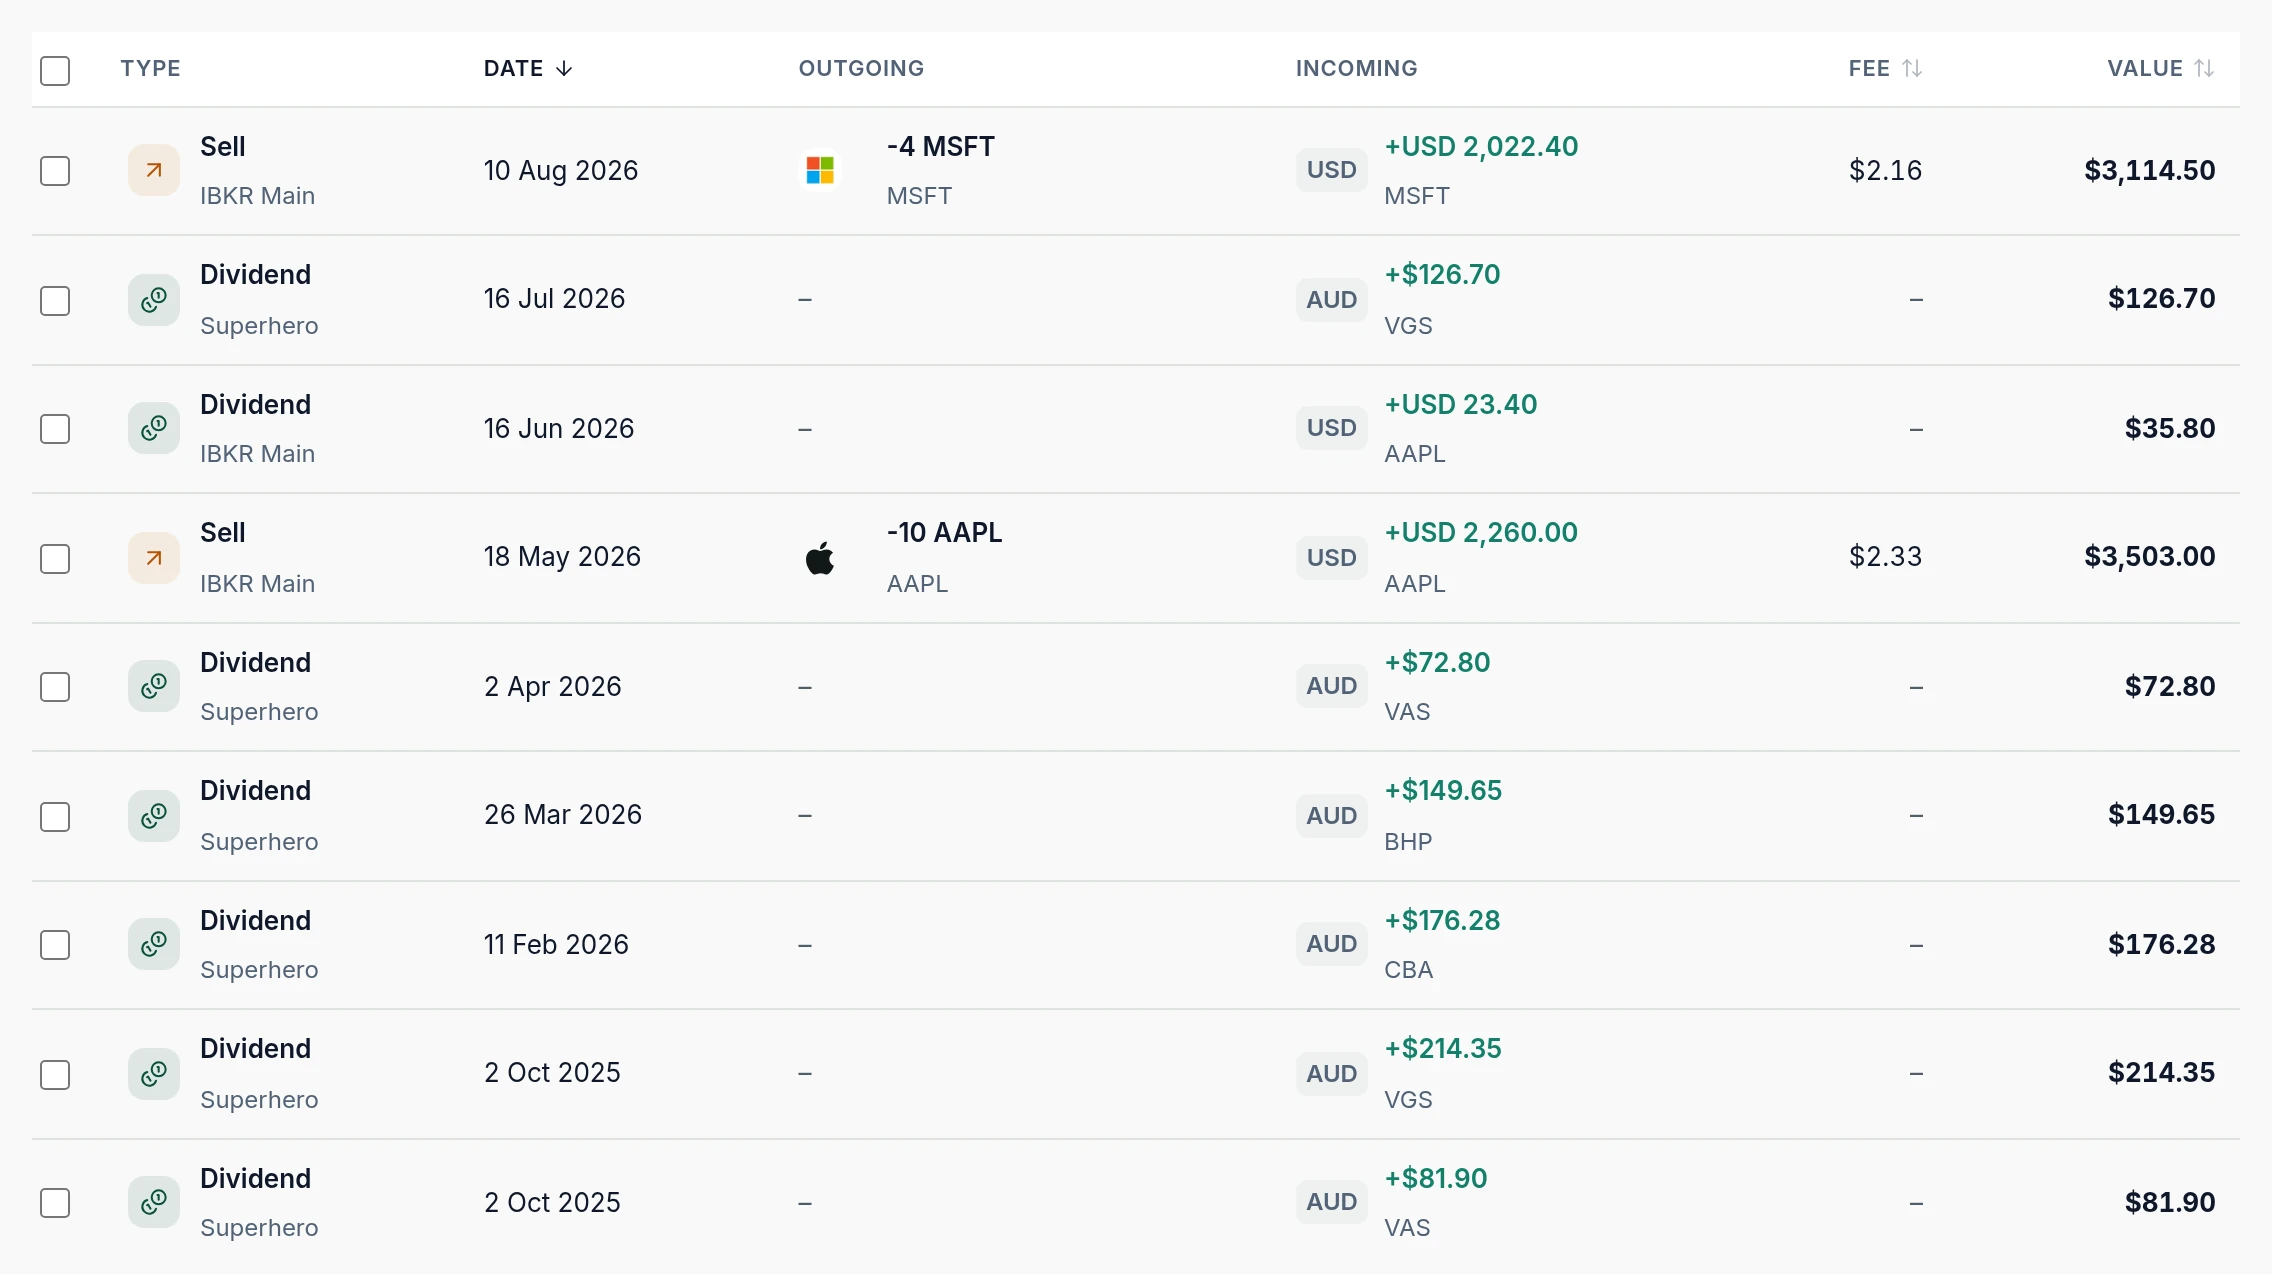Check the 2 Apr 2026 Dividend checkbox
Image resolution: width=2272 pixels, height=1274 pixels.
(x=55, y=687)
